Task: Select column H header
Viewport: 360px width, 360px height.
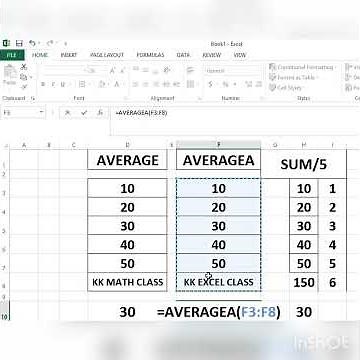Action: point(304,145)
